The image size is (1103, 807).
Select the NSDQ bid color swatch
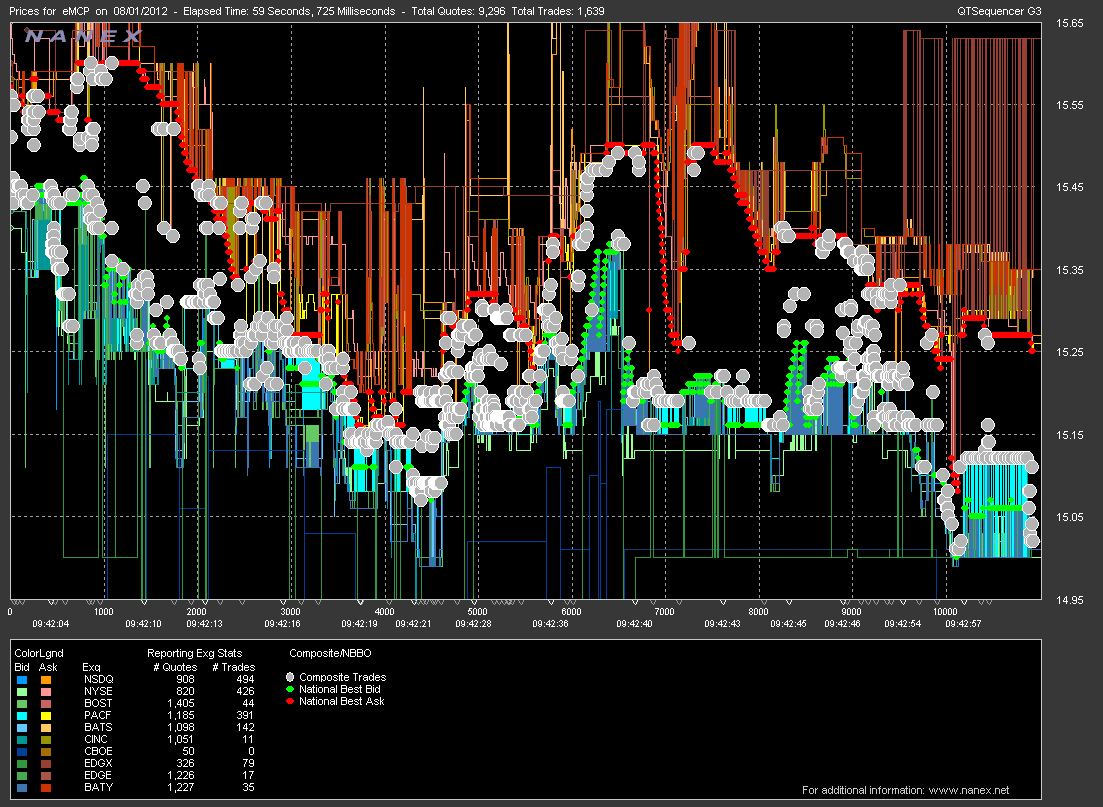21,679
